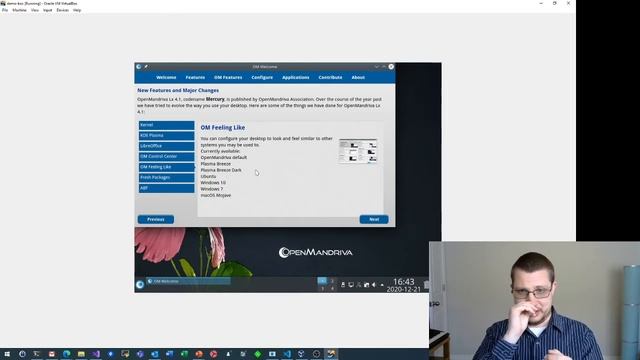This screenshot has width=640, height=360.
Task: Open the OpenMandriva application launcher
Action: [x=140, y=284]
